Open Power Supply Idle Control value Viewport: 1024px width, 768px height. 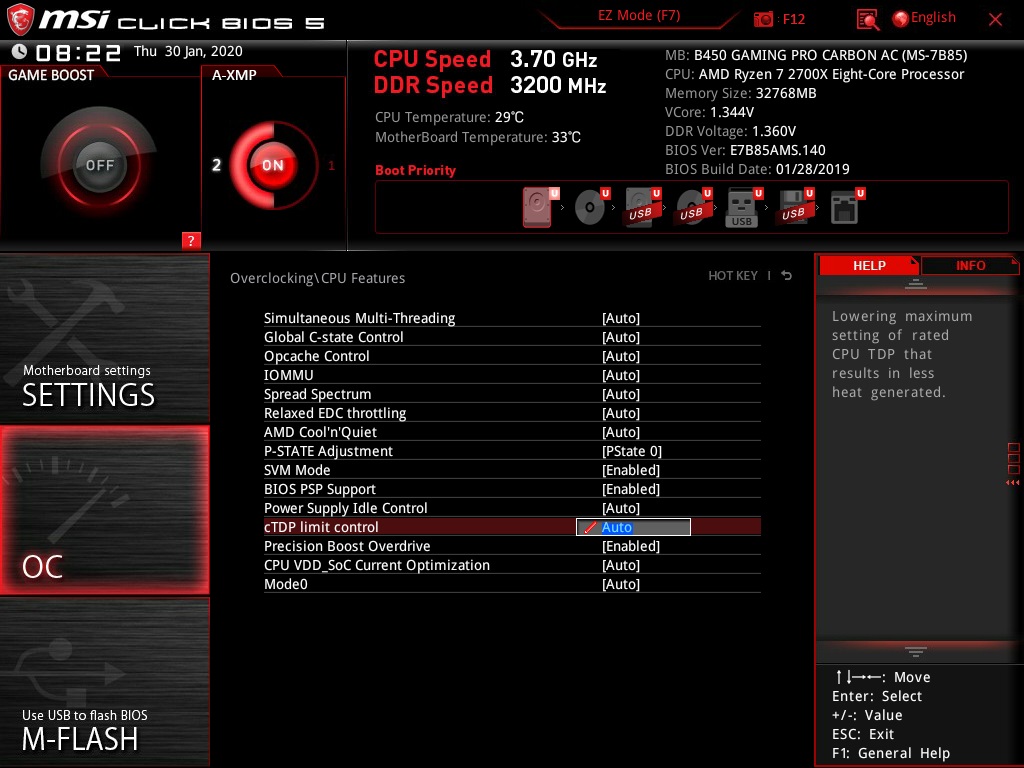(x=620, y=507)
